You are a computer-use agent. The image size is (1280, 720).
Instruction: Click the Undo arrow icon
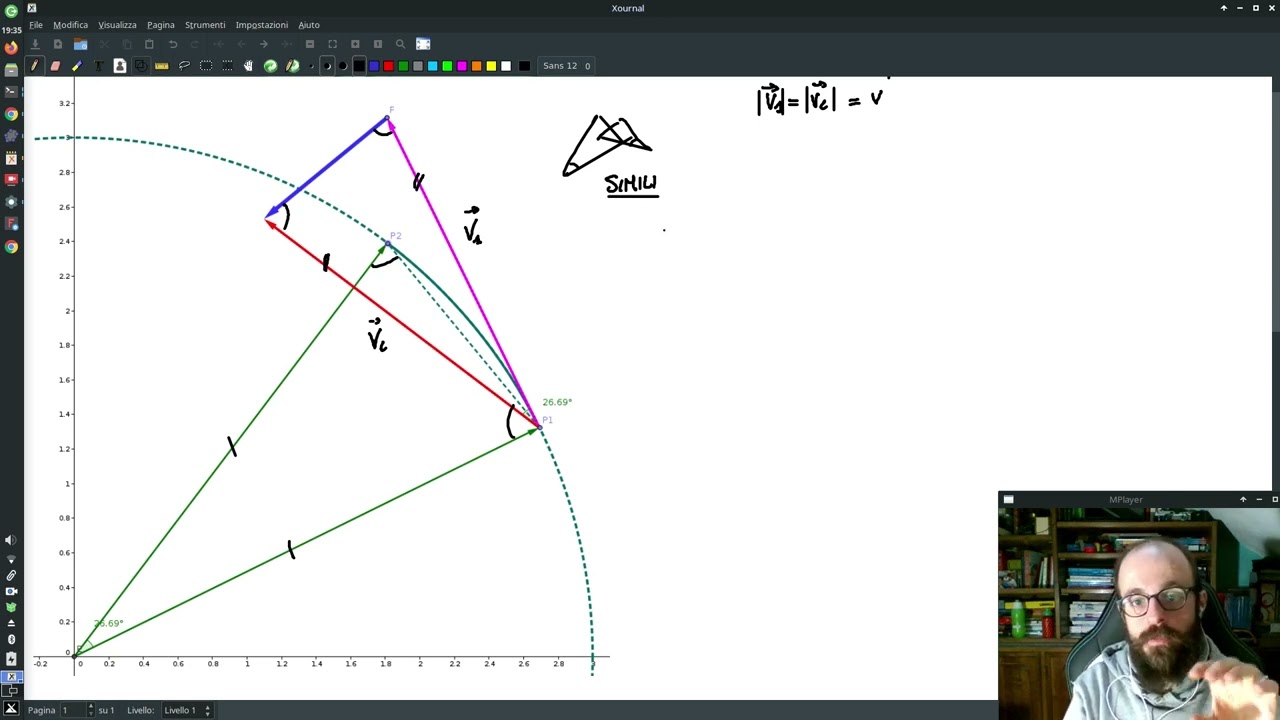[173, 44]
